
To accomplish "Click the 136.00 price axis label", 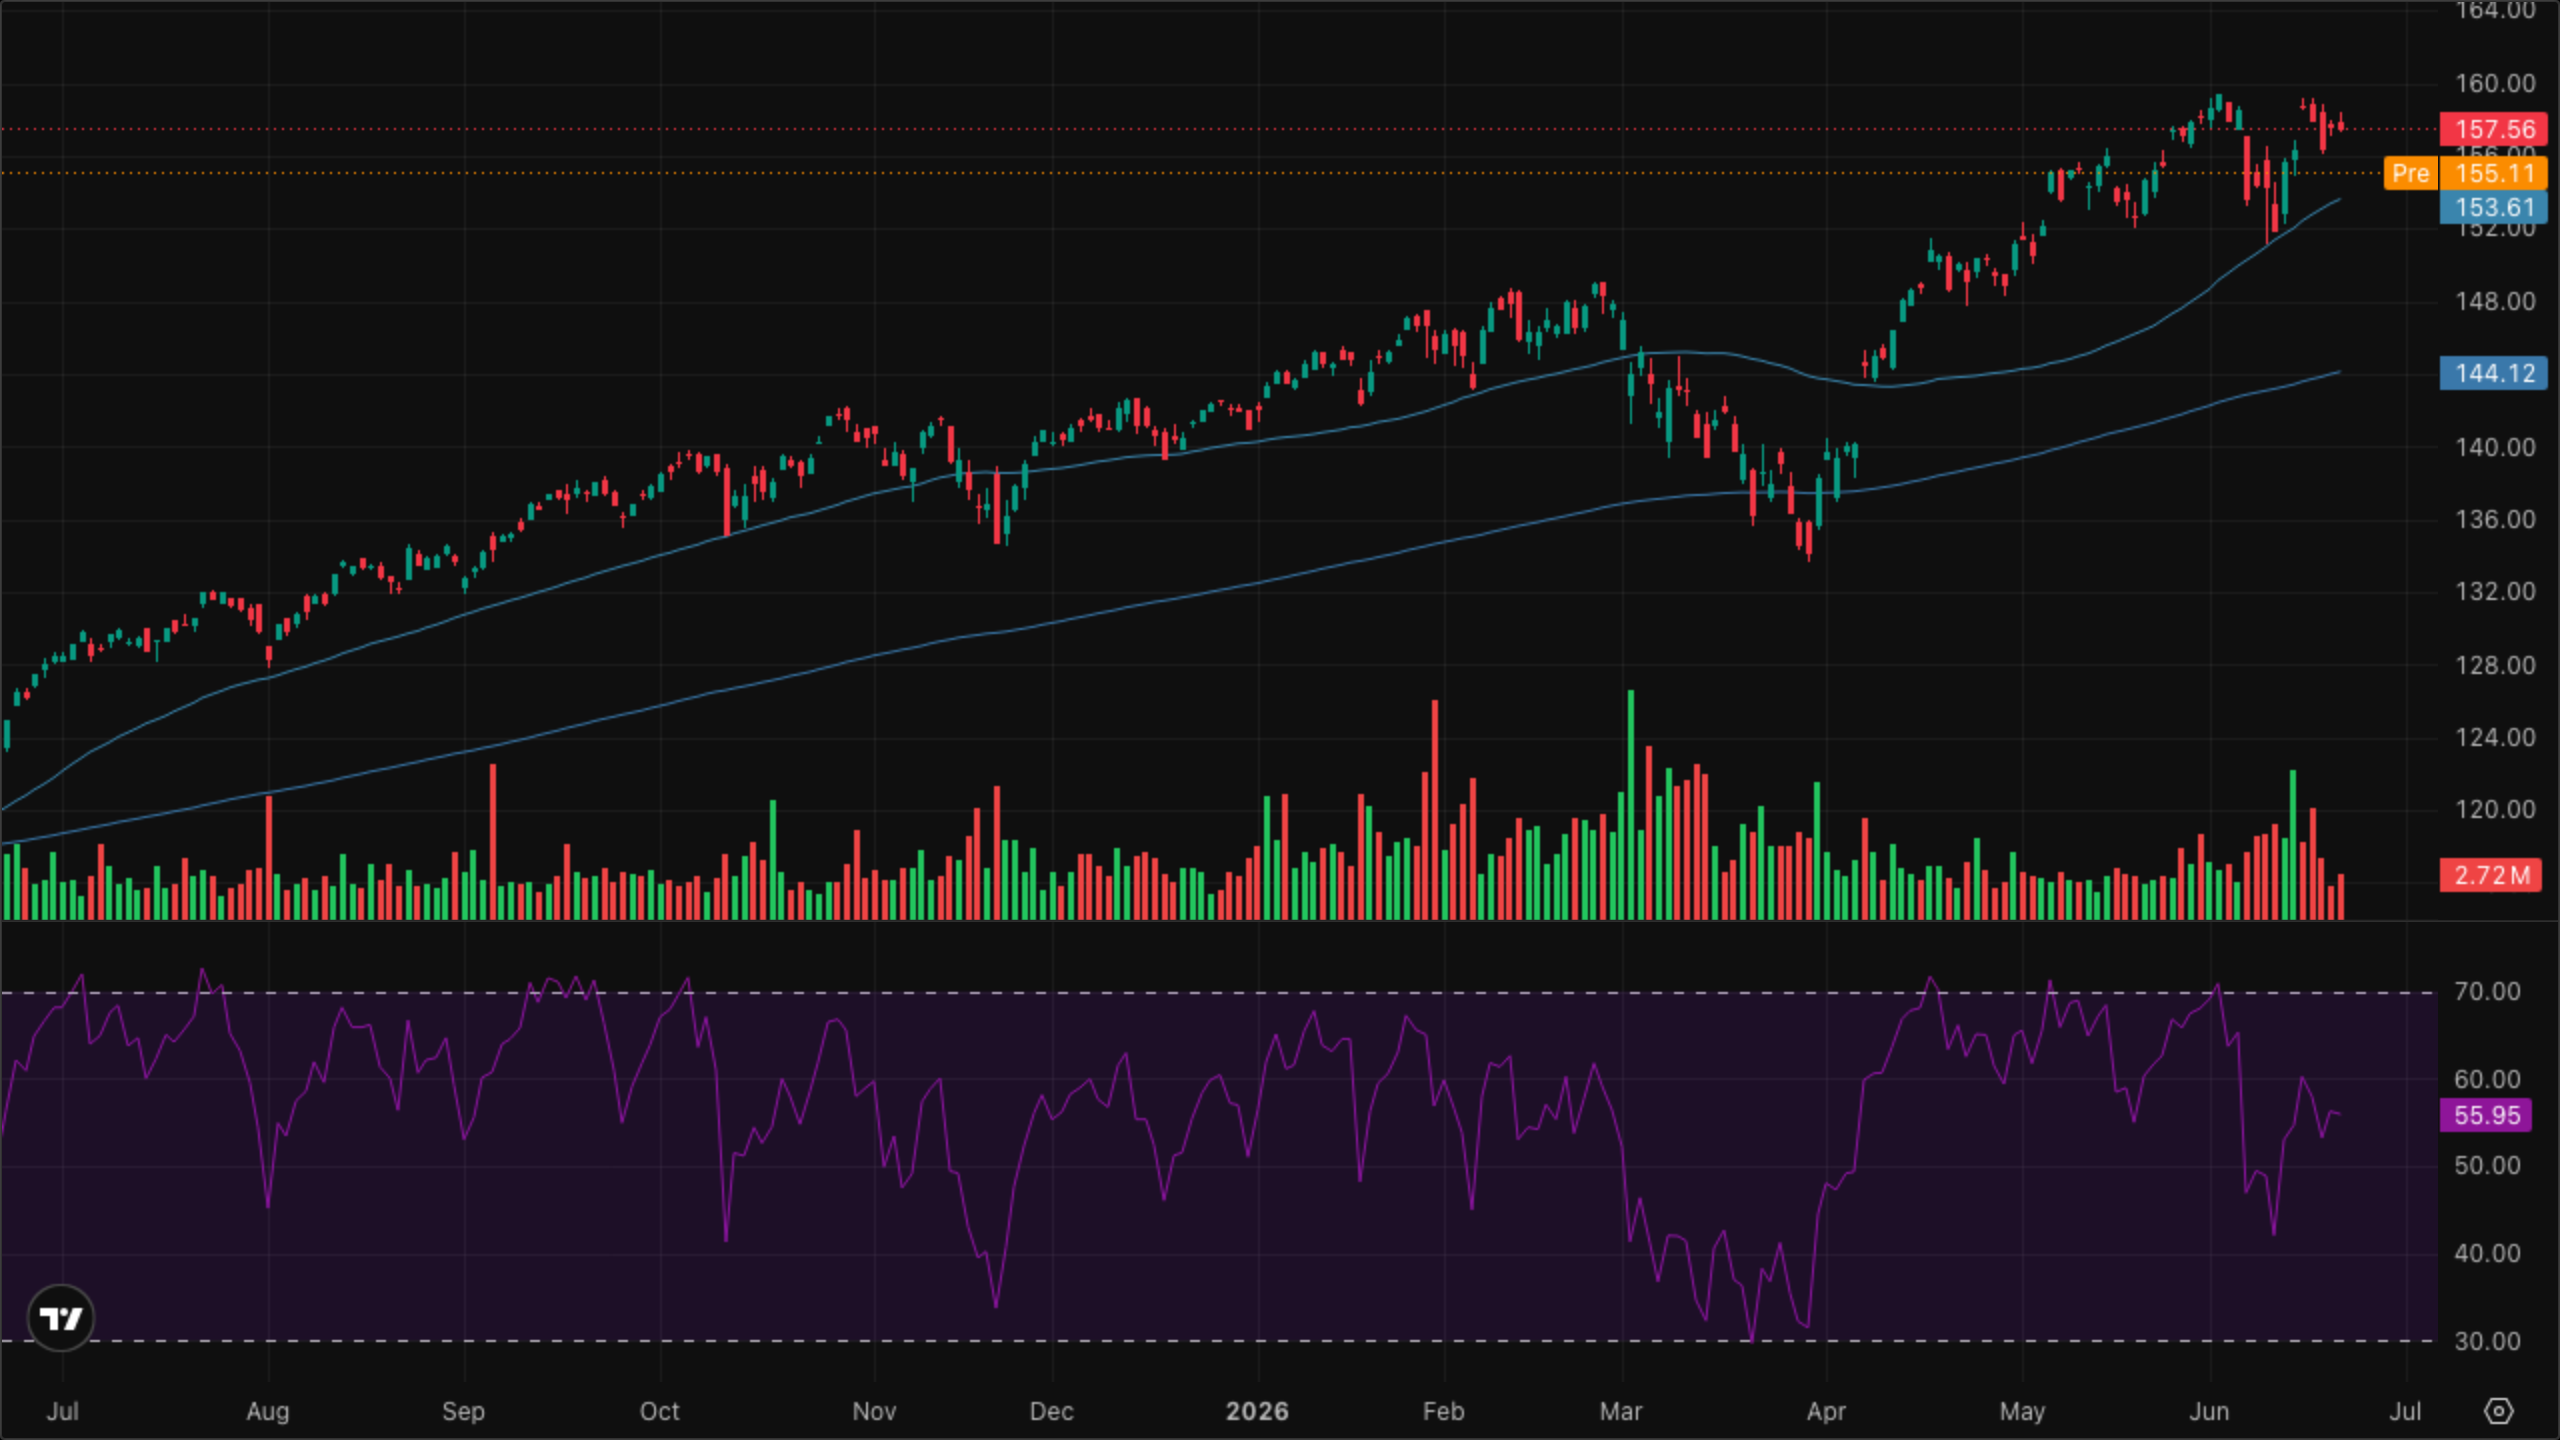I will pyautogui.click(x=2495, y=519).
